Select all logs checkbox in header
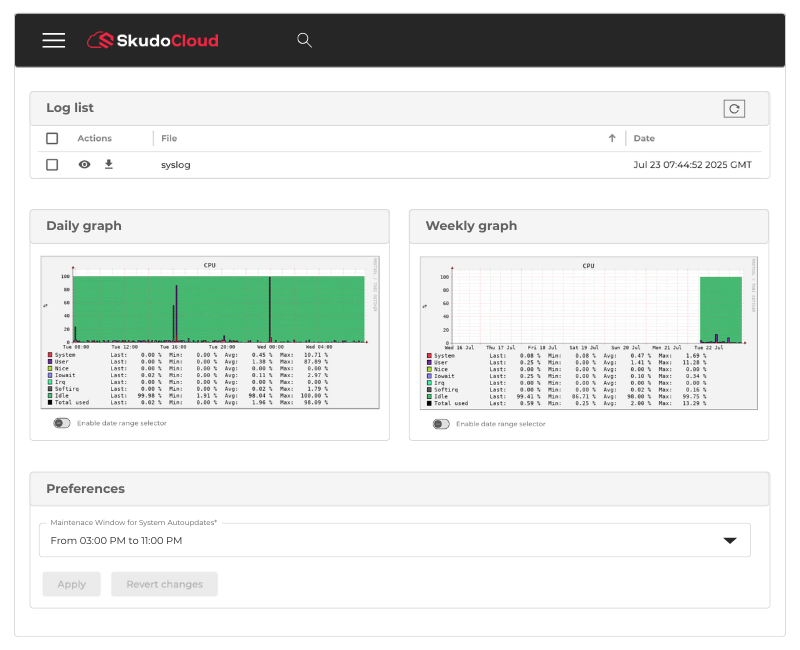This screenshot has height=650, width=800. click(52, 138)
